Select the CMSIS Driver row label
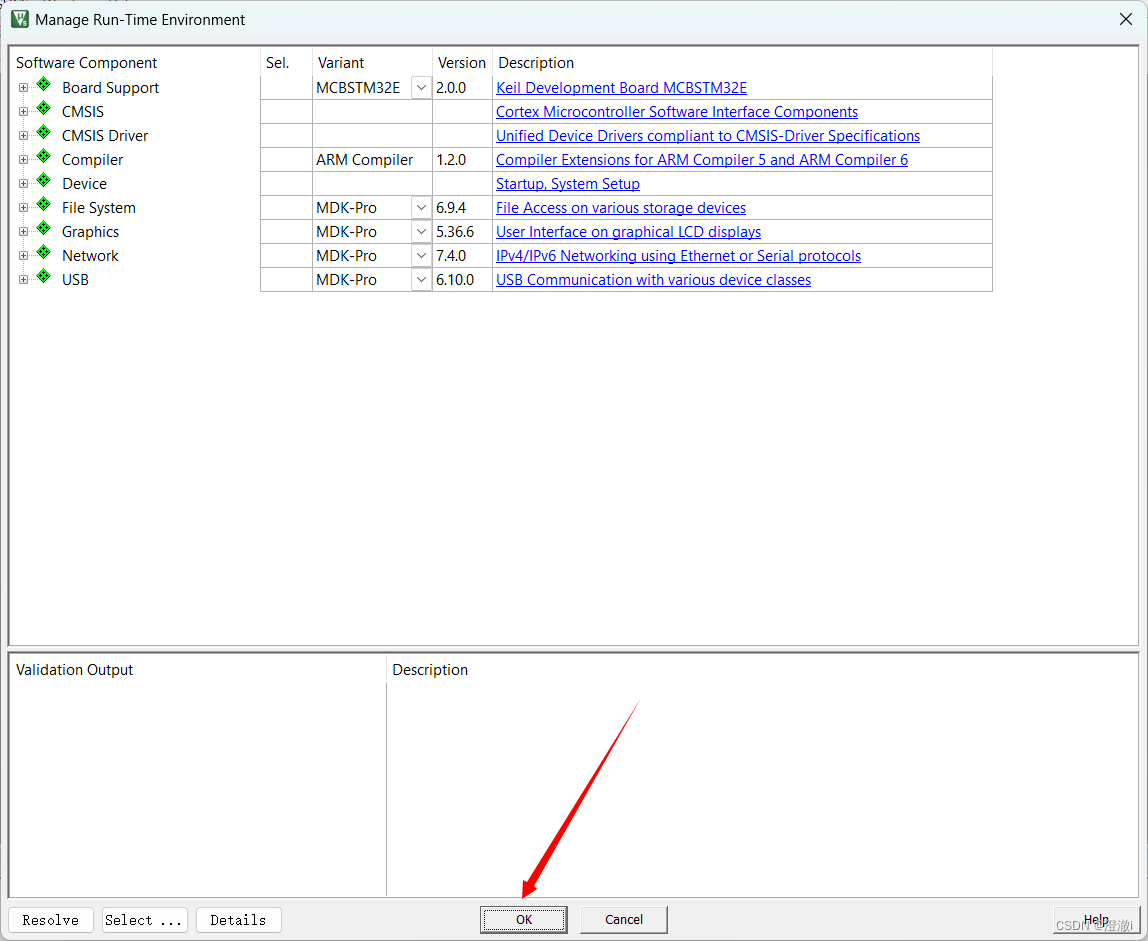Viewport: 1148px width, 941px height. pos(105,135)
